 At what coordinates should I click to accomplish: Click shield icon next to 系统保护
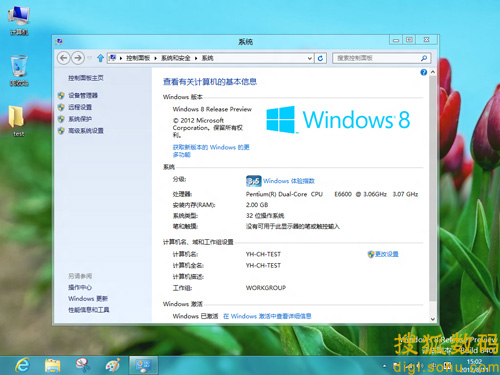coord(61,119)
